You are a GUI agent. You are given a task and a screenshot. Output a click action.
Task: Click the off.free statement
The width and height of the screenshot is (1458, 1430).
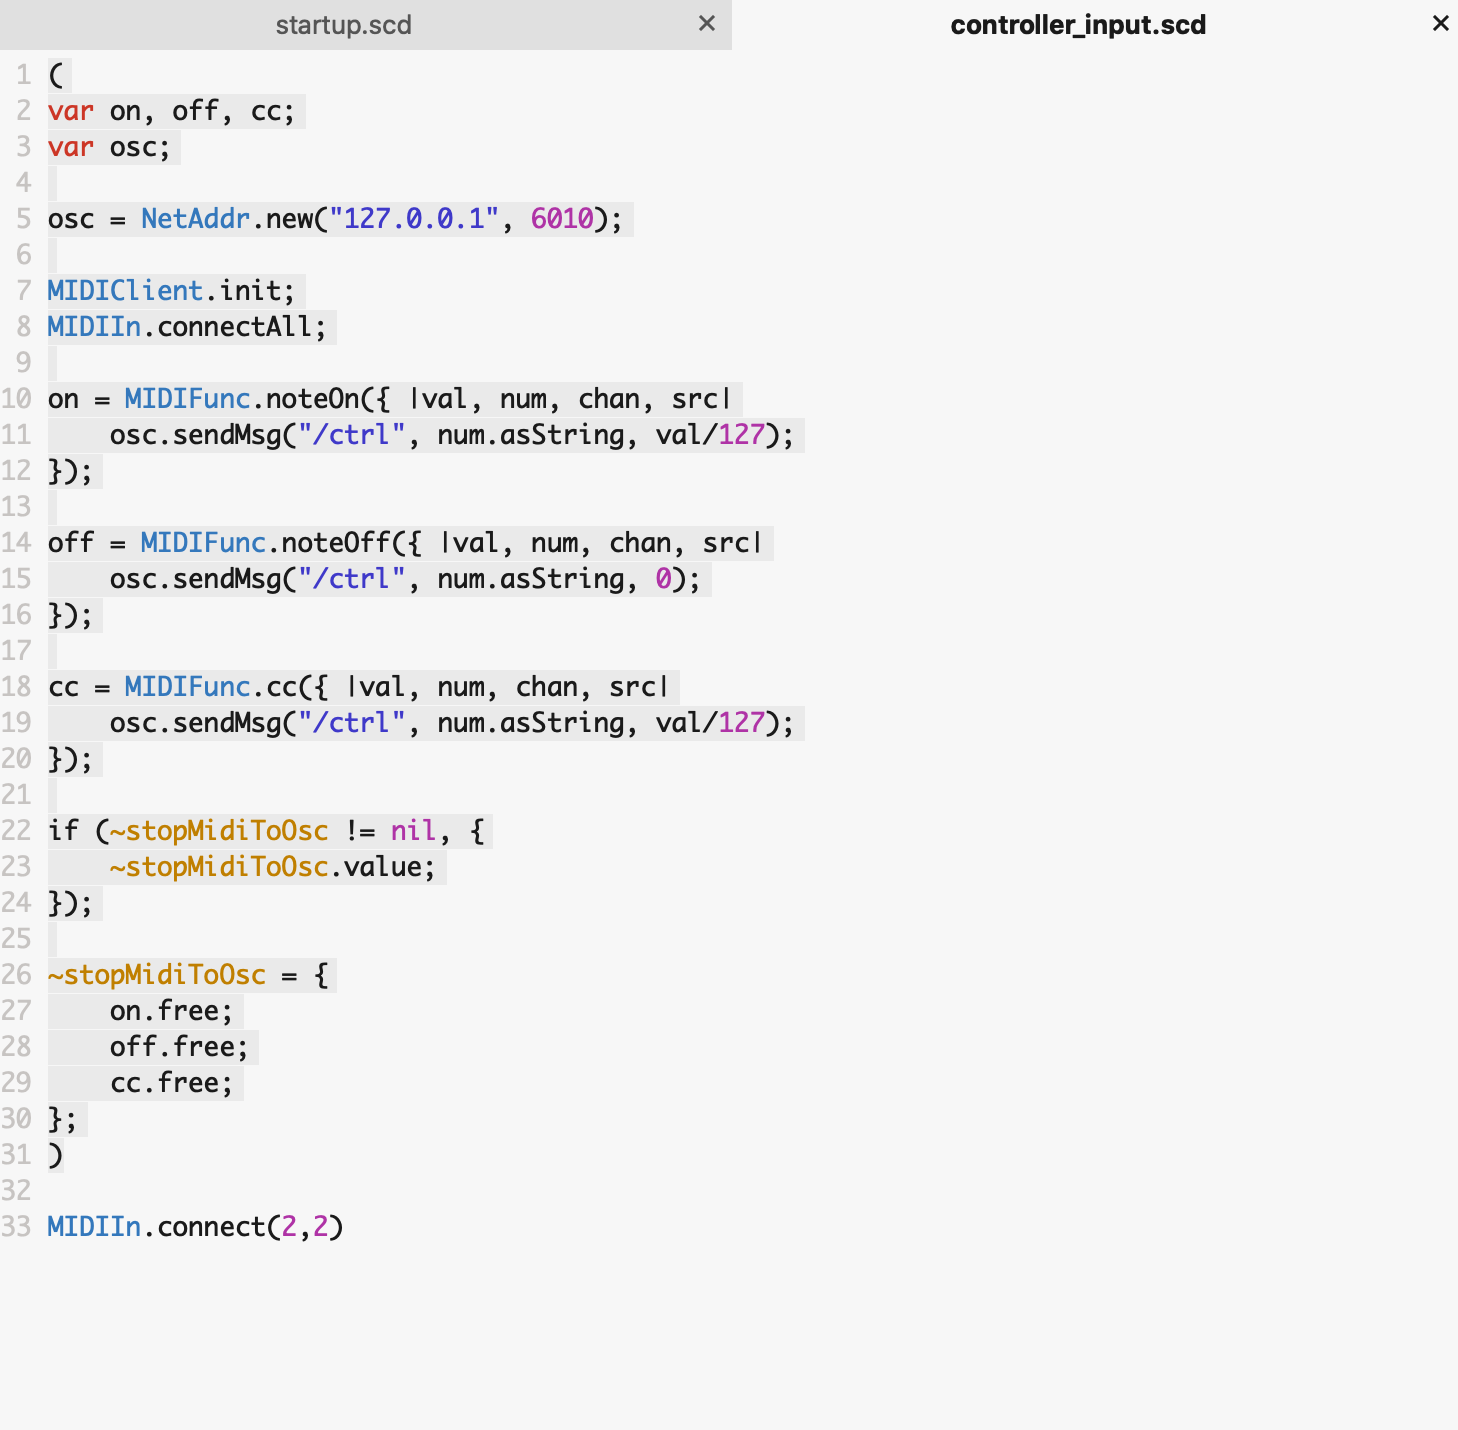[x=178, y=1047]
